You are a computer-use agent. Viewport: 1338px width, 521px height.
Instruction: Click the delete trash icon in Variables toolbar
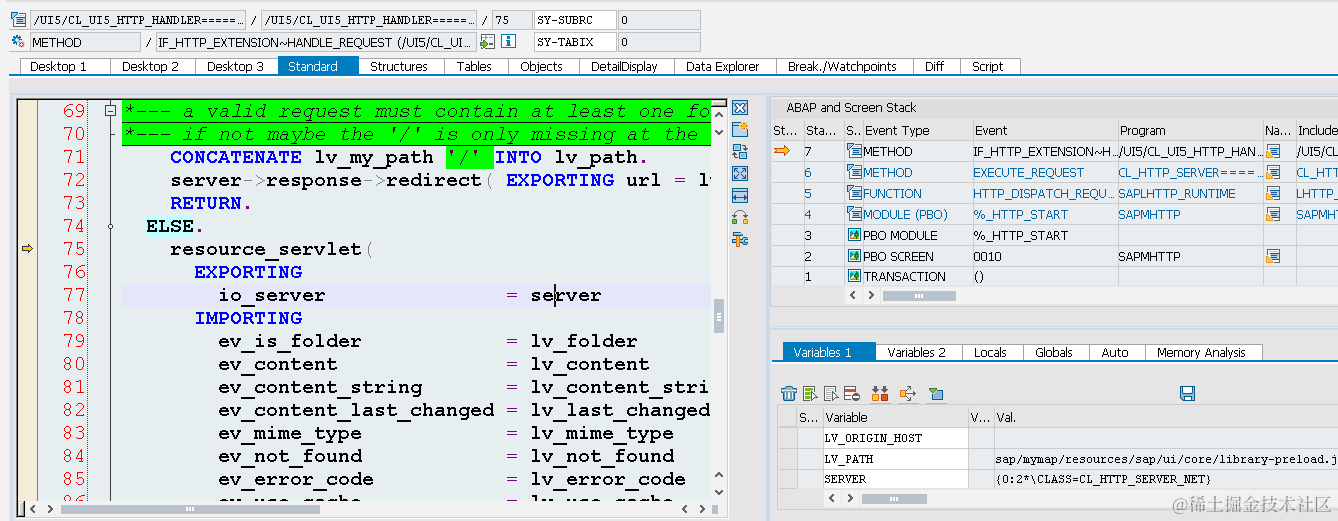[x=789, y=394]
